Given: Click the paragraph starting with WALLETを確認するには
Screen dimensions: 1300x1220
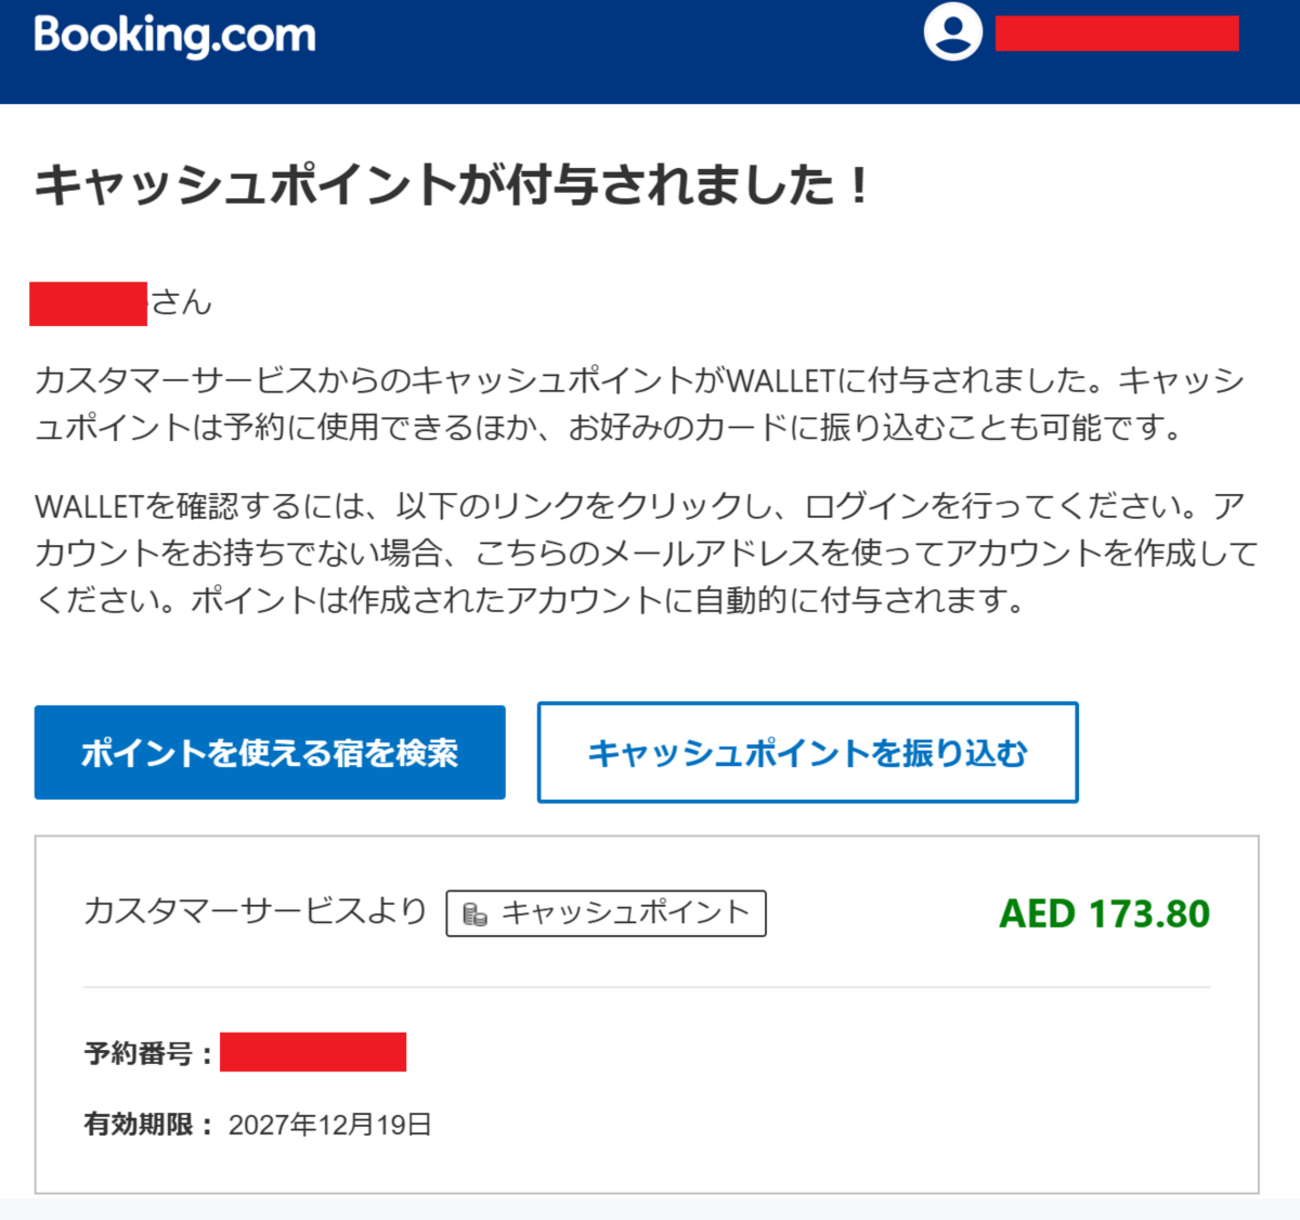Looking at the screenshot, I should [x=645, y=553].
